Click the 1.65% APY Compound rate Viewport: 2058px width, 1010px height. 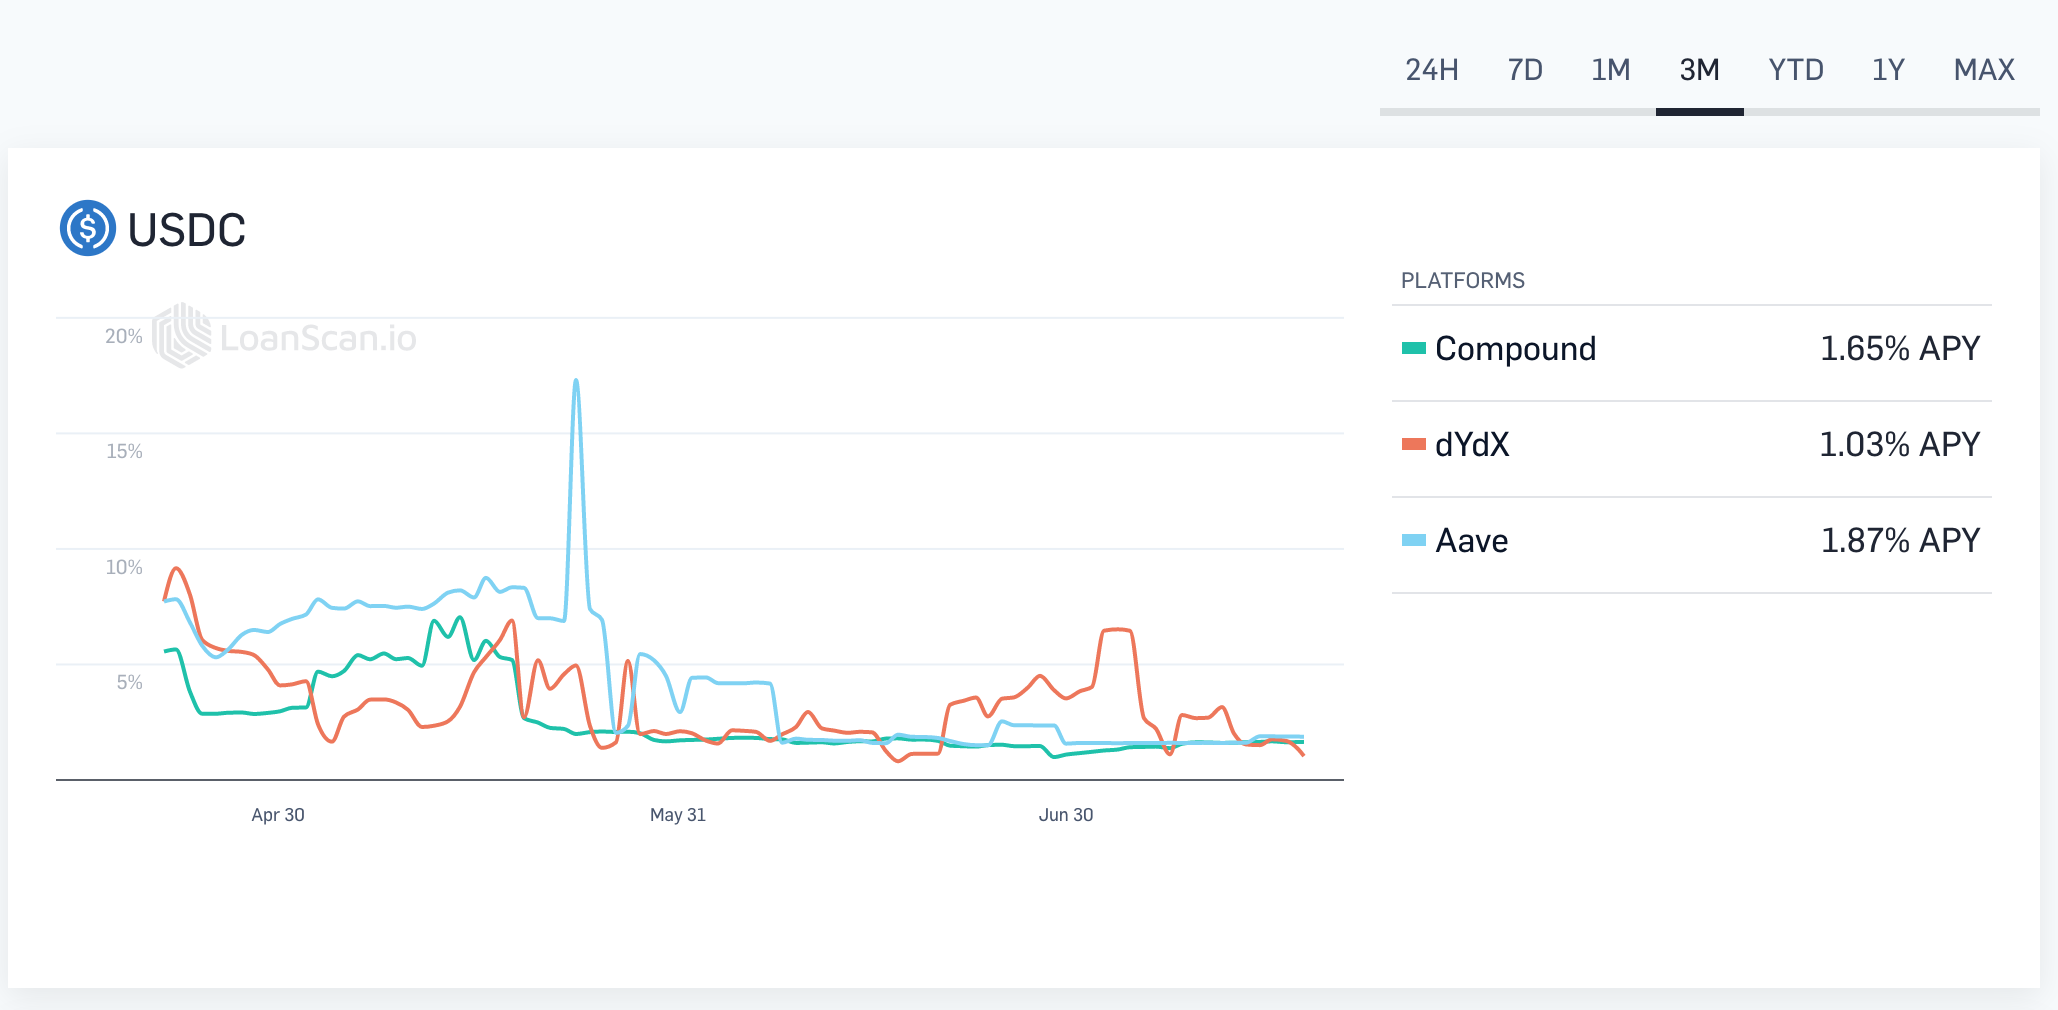[1900, 348]
